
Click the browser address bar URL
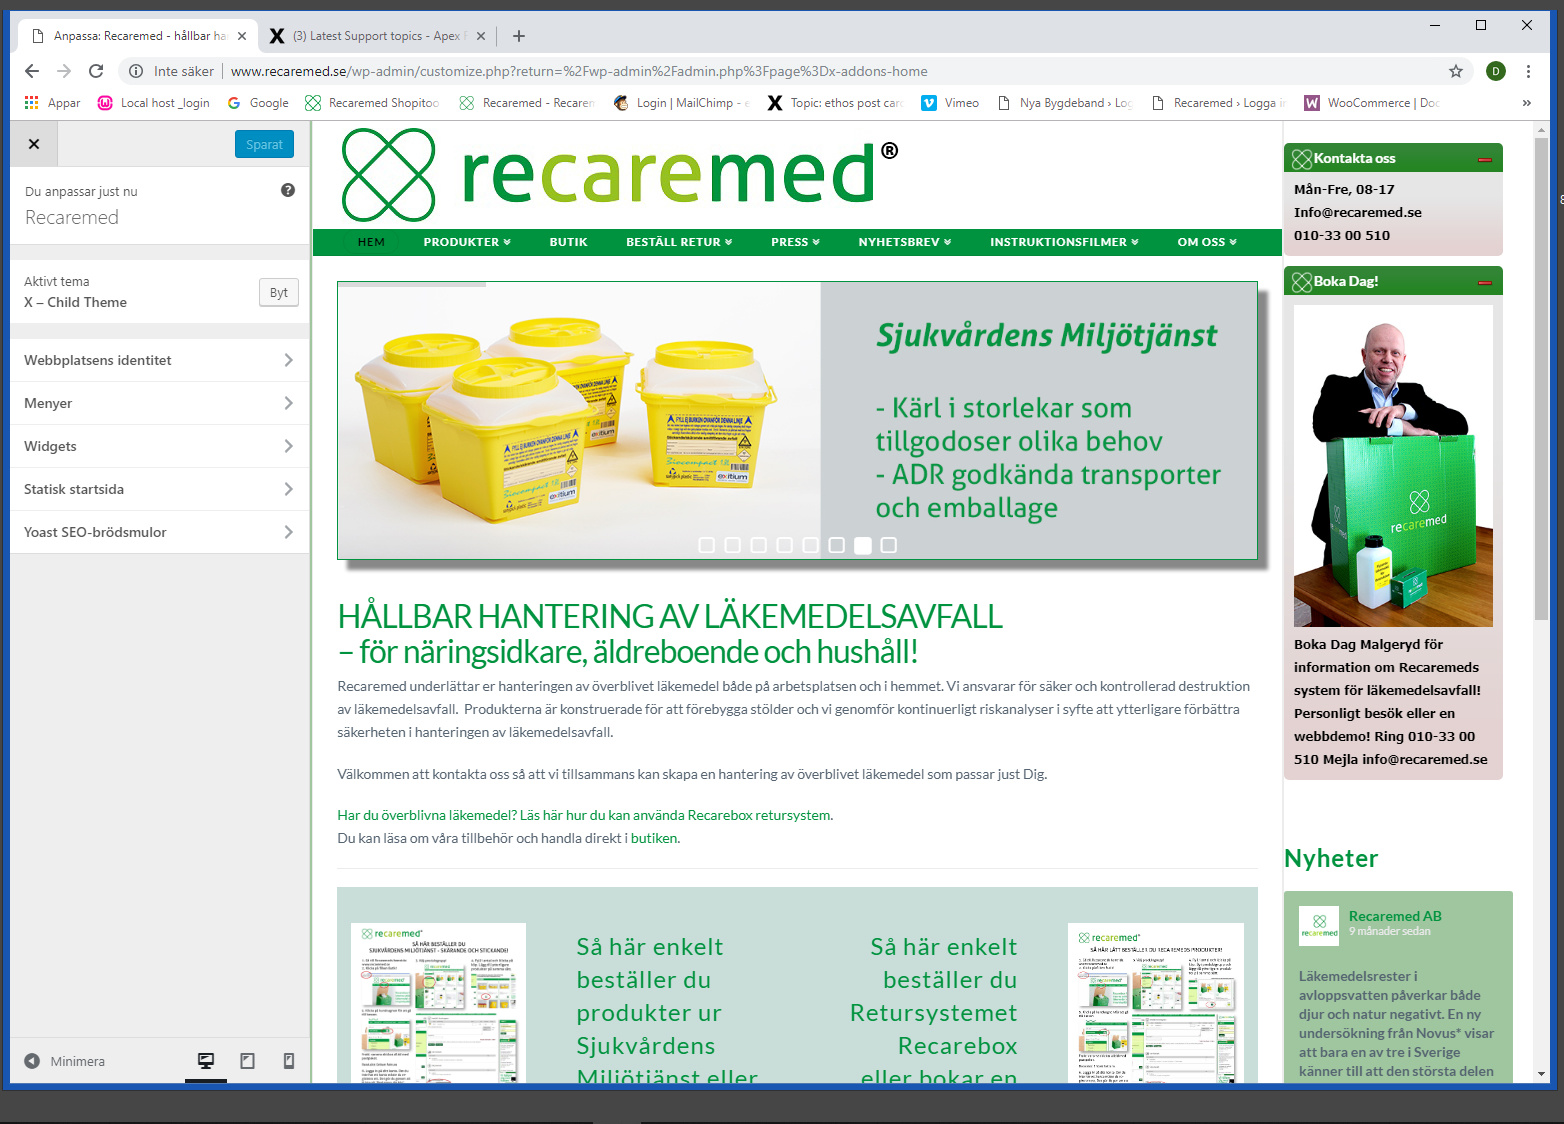579,71
